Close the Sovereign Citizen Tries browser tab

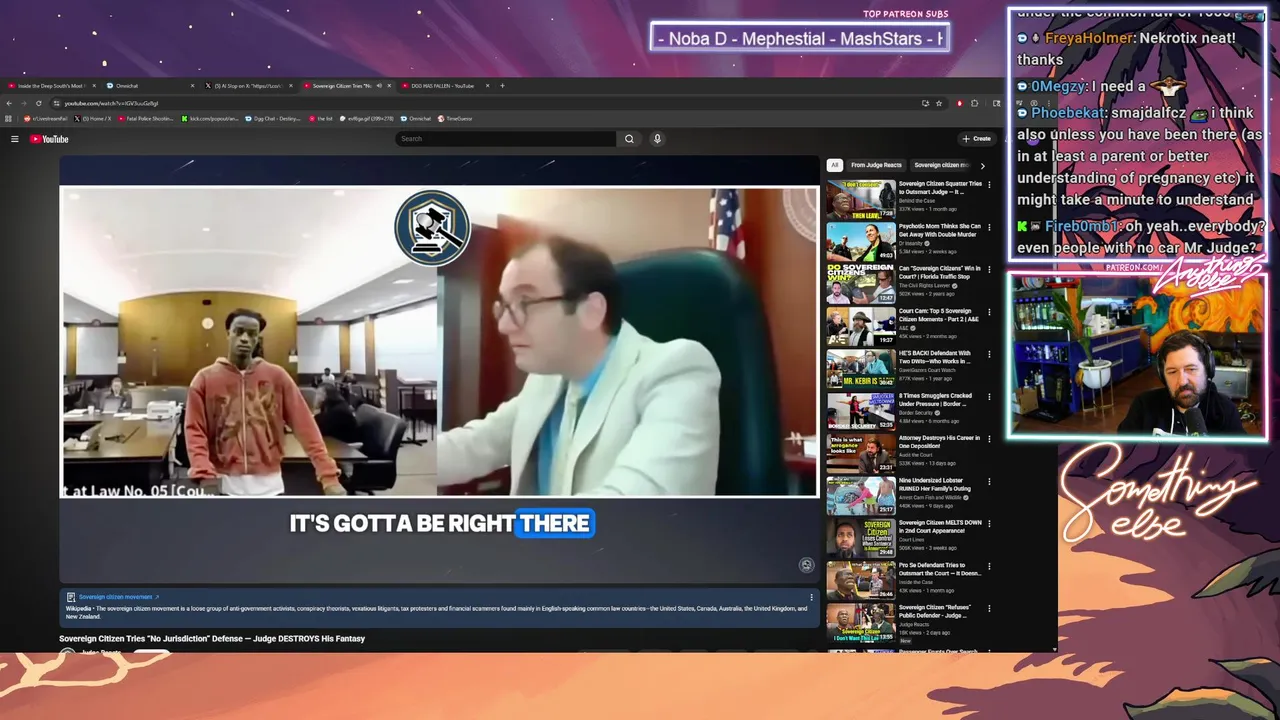tap(389, 86)
